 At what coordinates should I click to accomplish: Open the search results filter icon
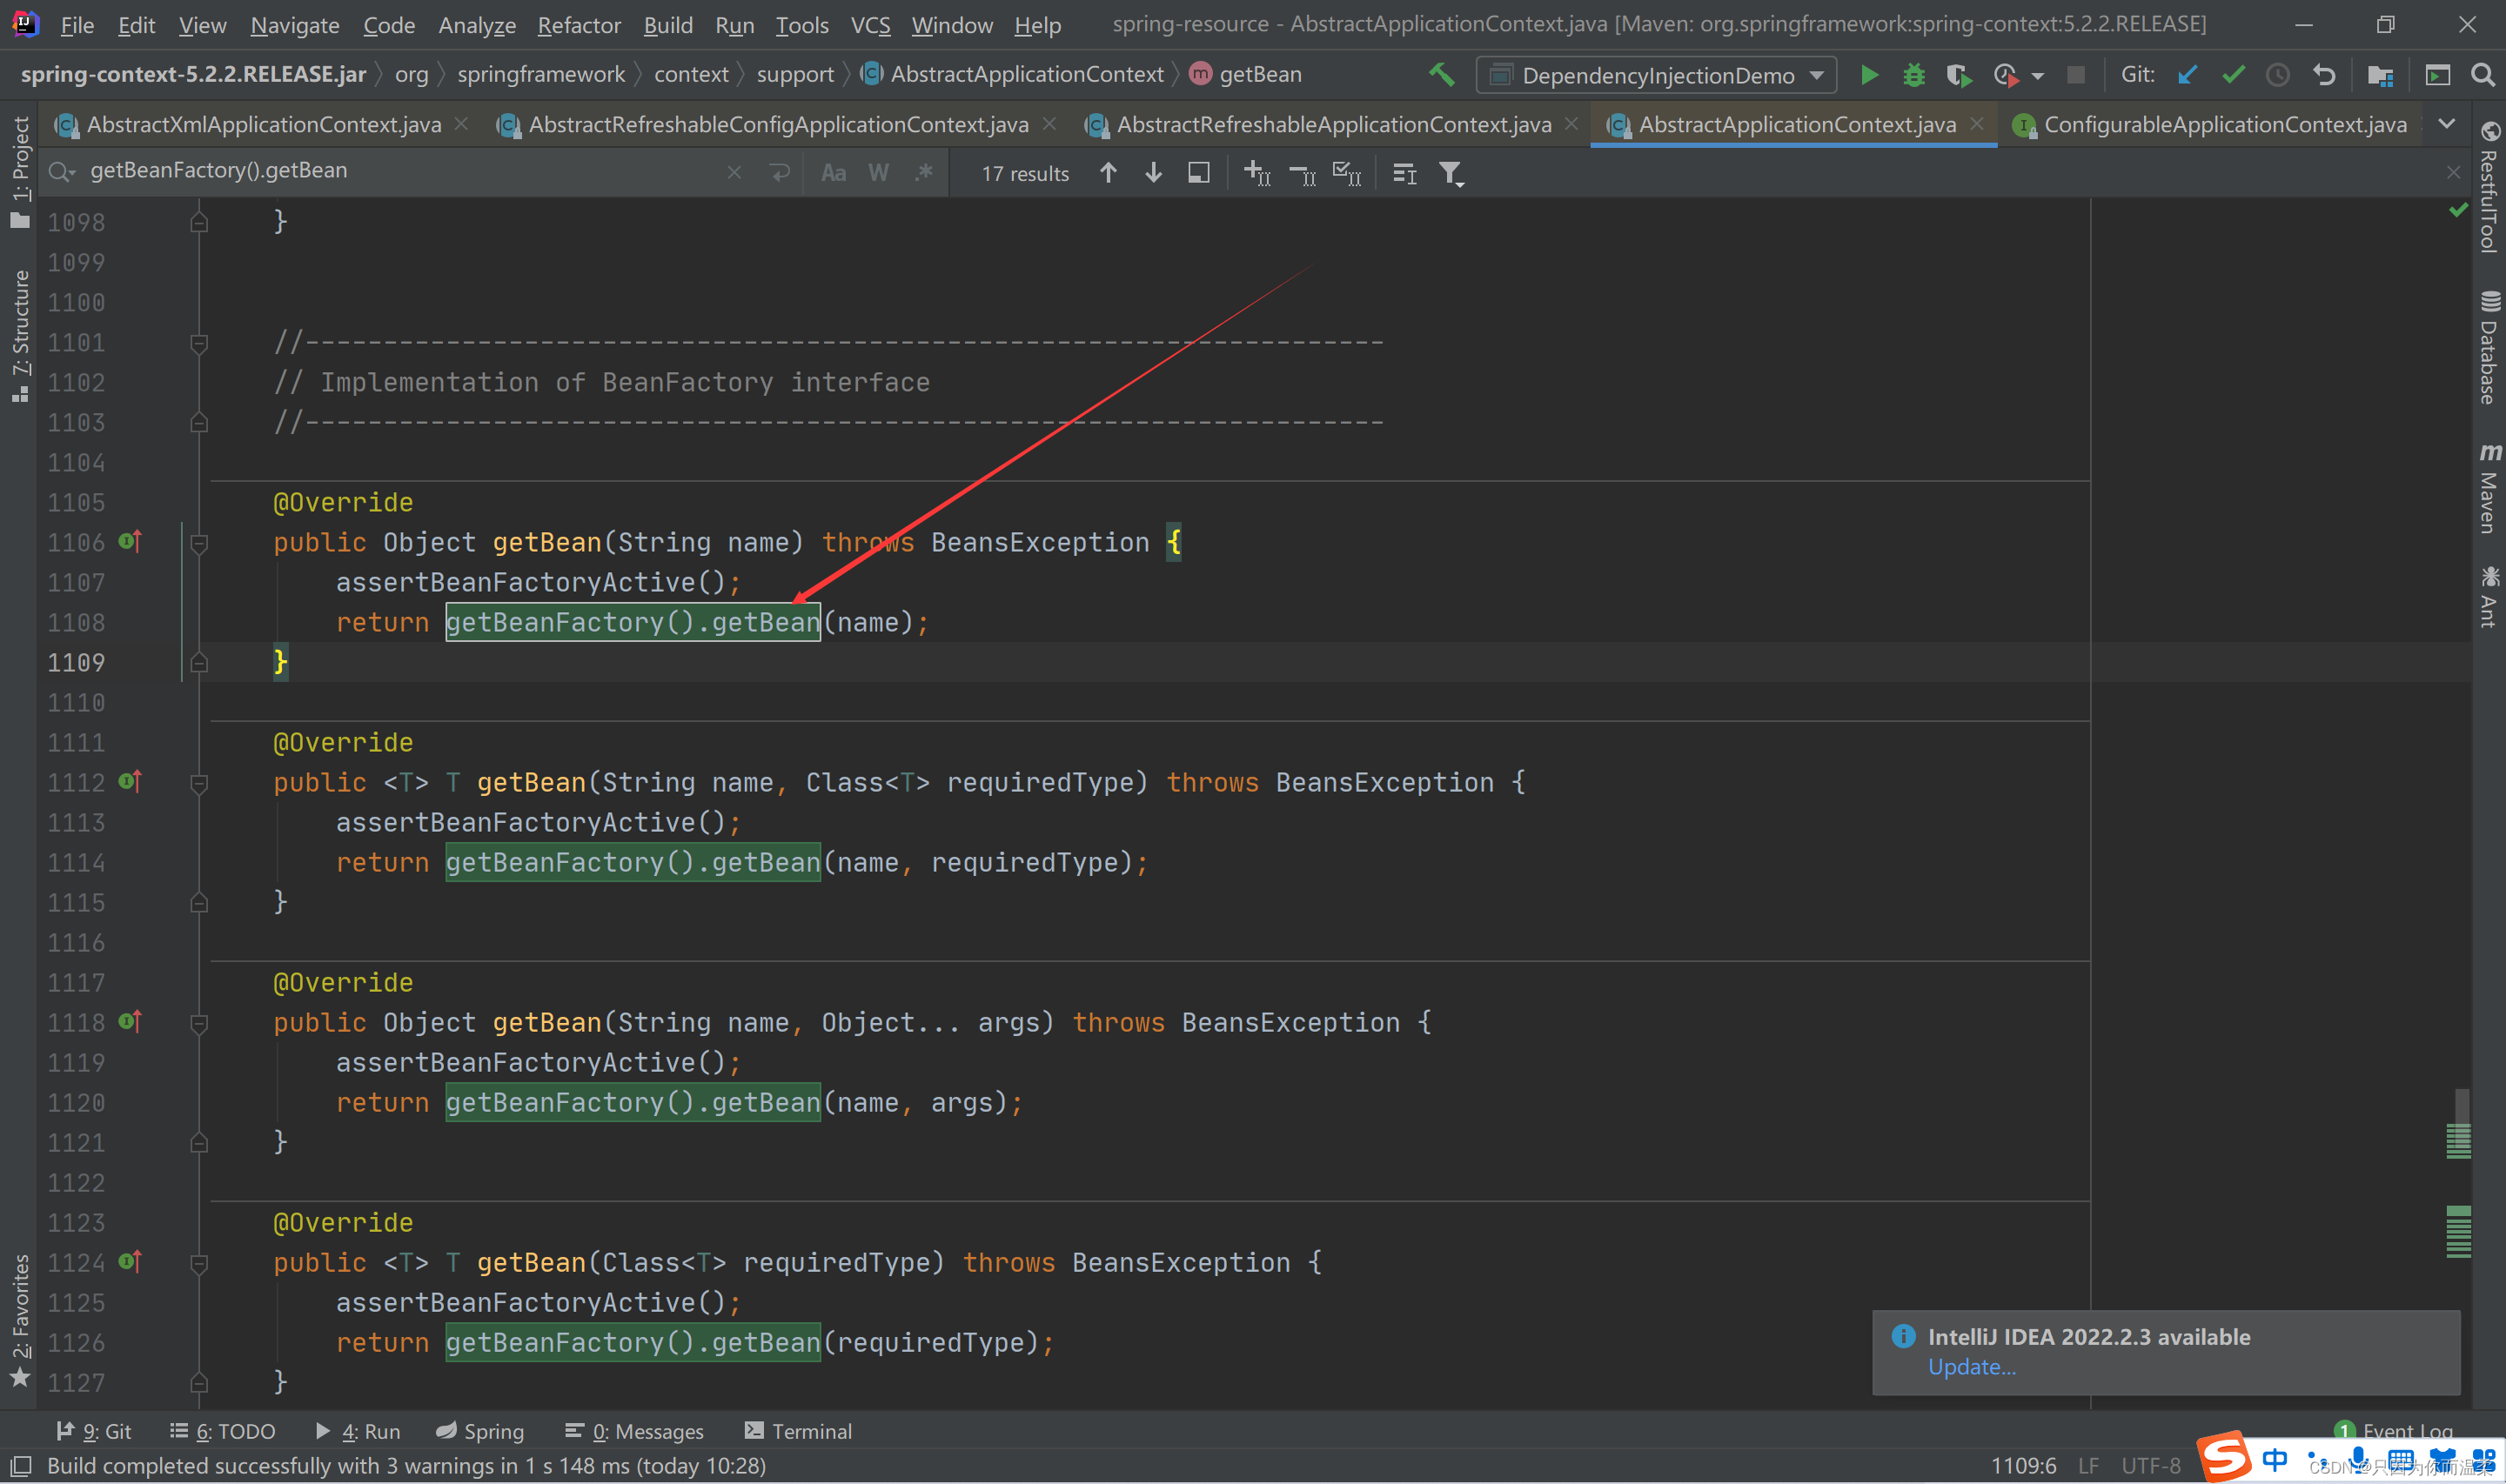[1450, 174]
